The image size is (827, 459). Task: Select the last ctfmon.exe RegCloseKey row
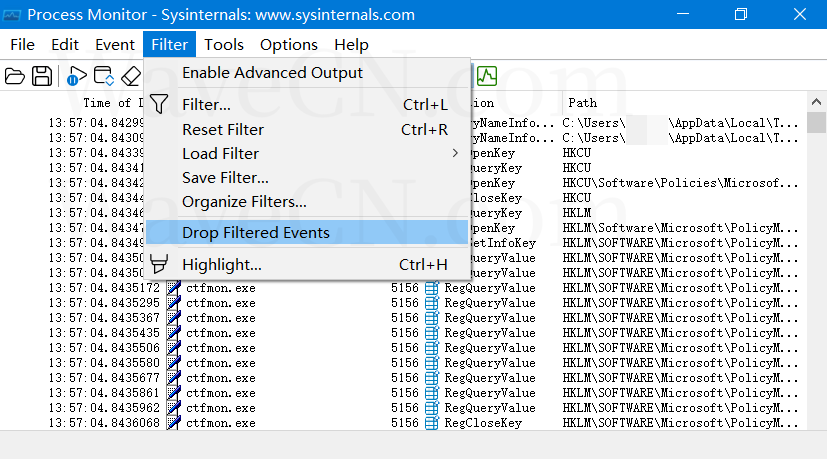coord(400,423)
